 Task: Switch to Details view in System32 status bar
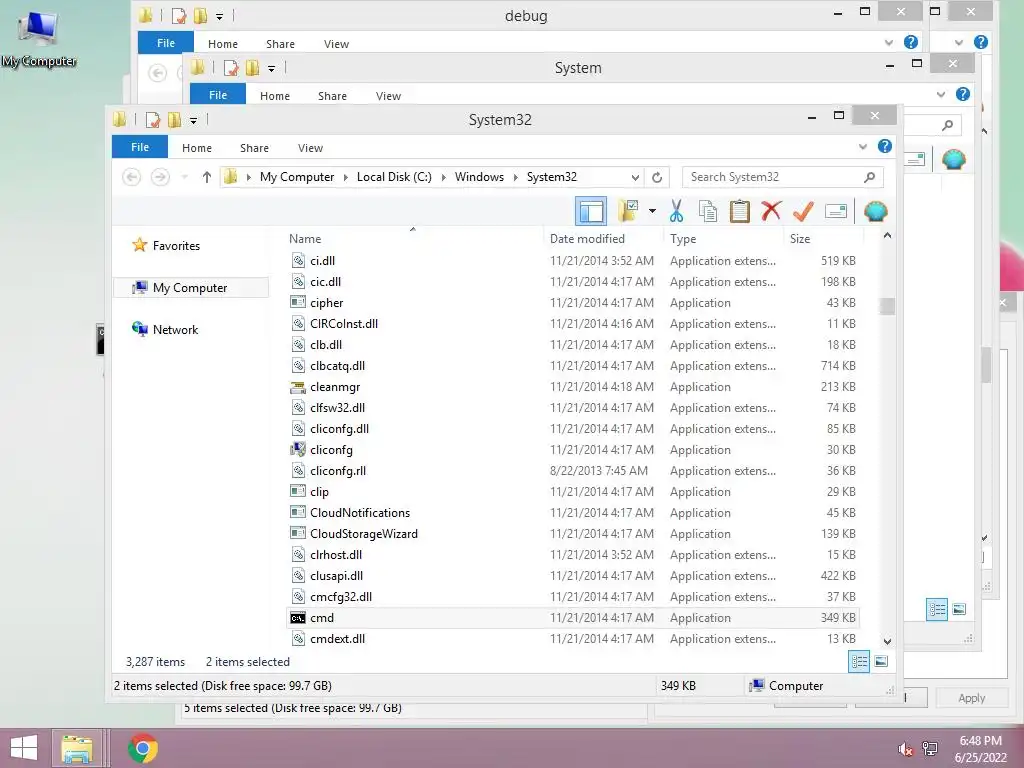click(859, 662)
